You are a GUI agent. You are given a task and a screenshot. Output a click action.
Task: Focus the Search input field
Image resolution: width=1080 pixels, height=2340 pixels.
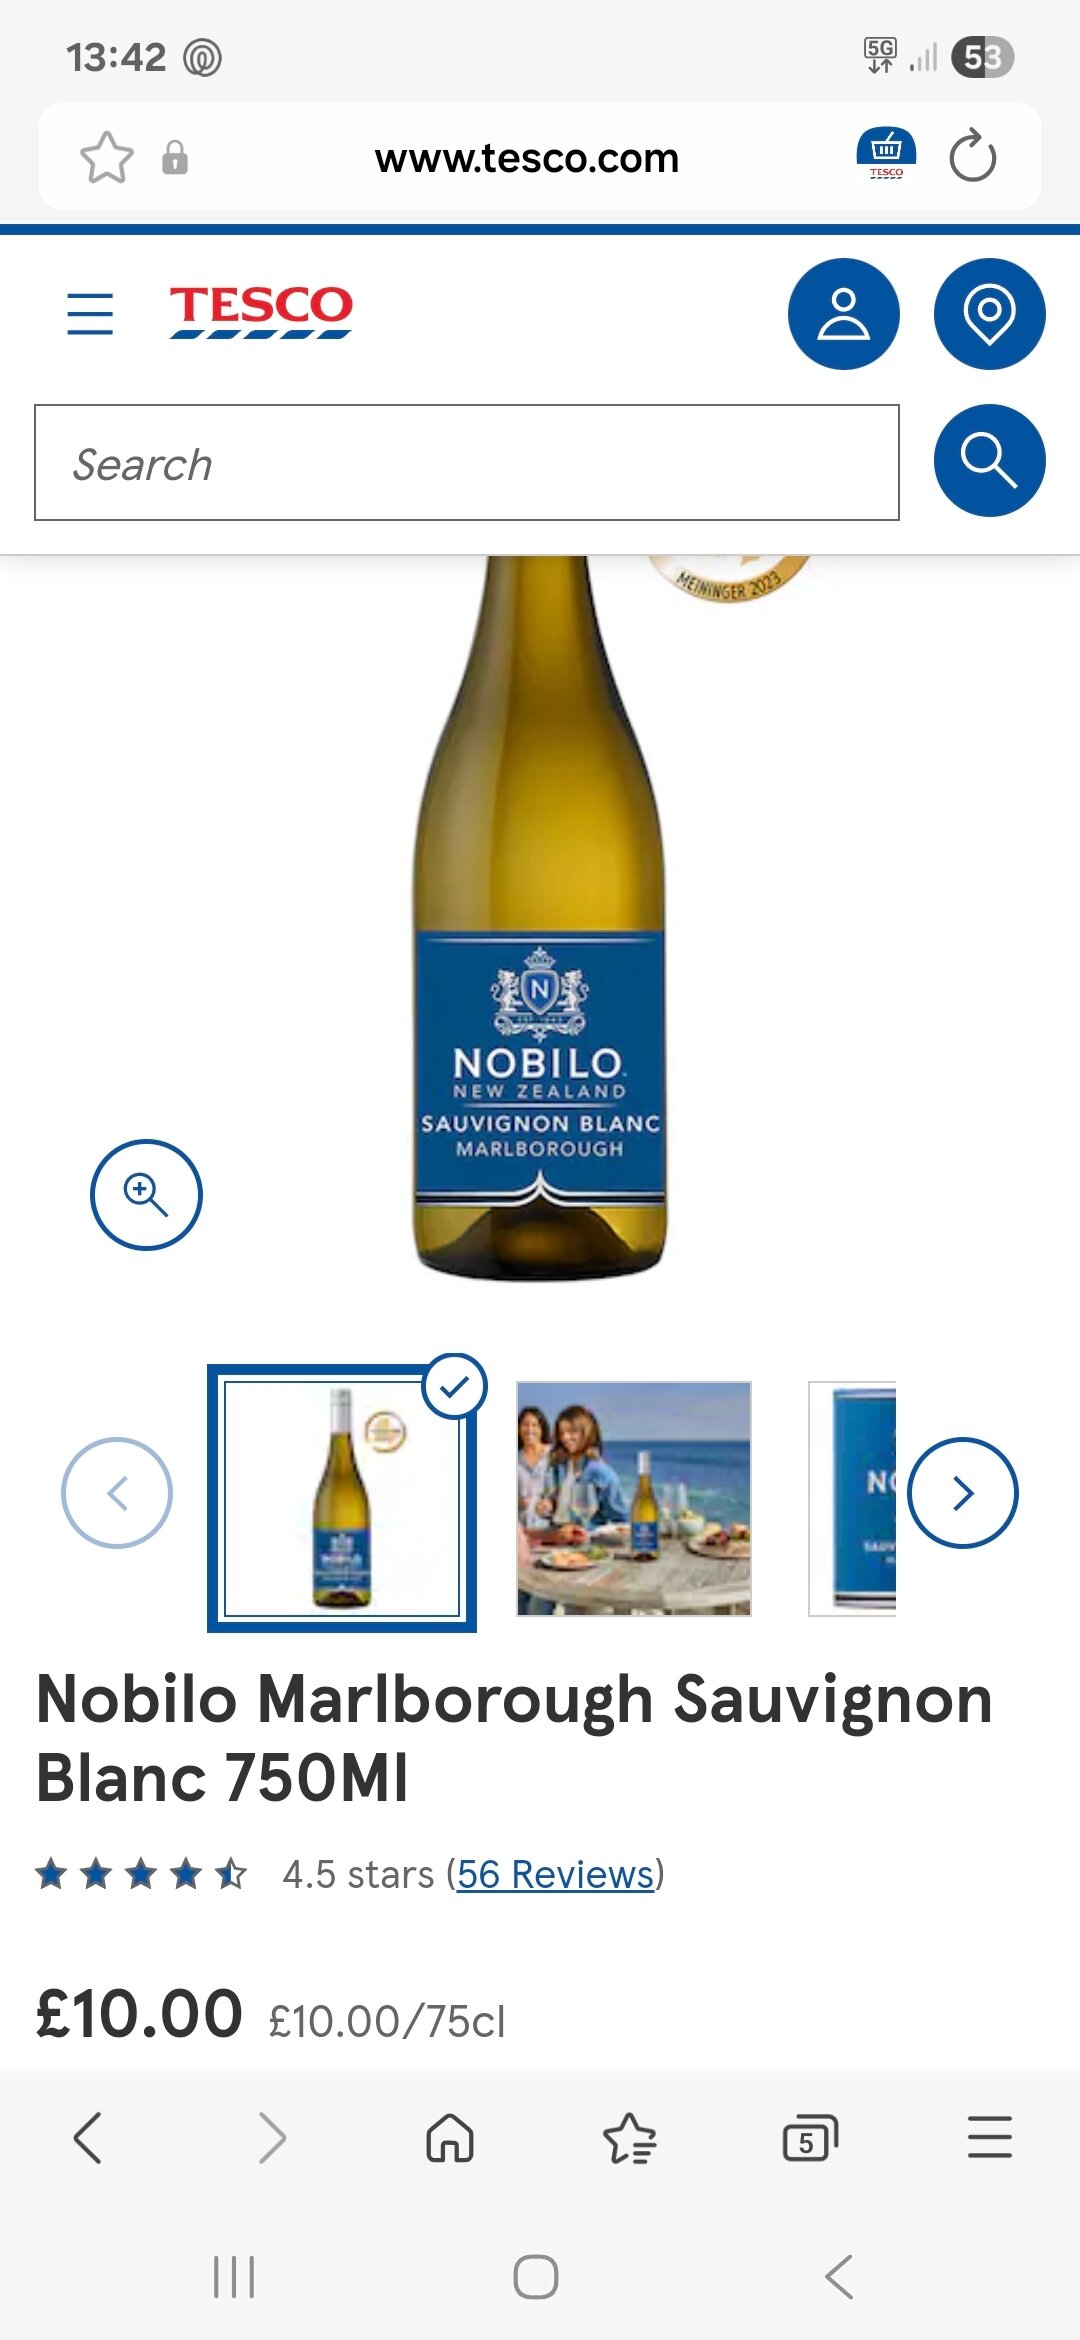coord(467,462)
